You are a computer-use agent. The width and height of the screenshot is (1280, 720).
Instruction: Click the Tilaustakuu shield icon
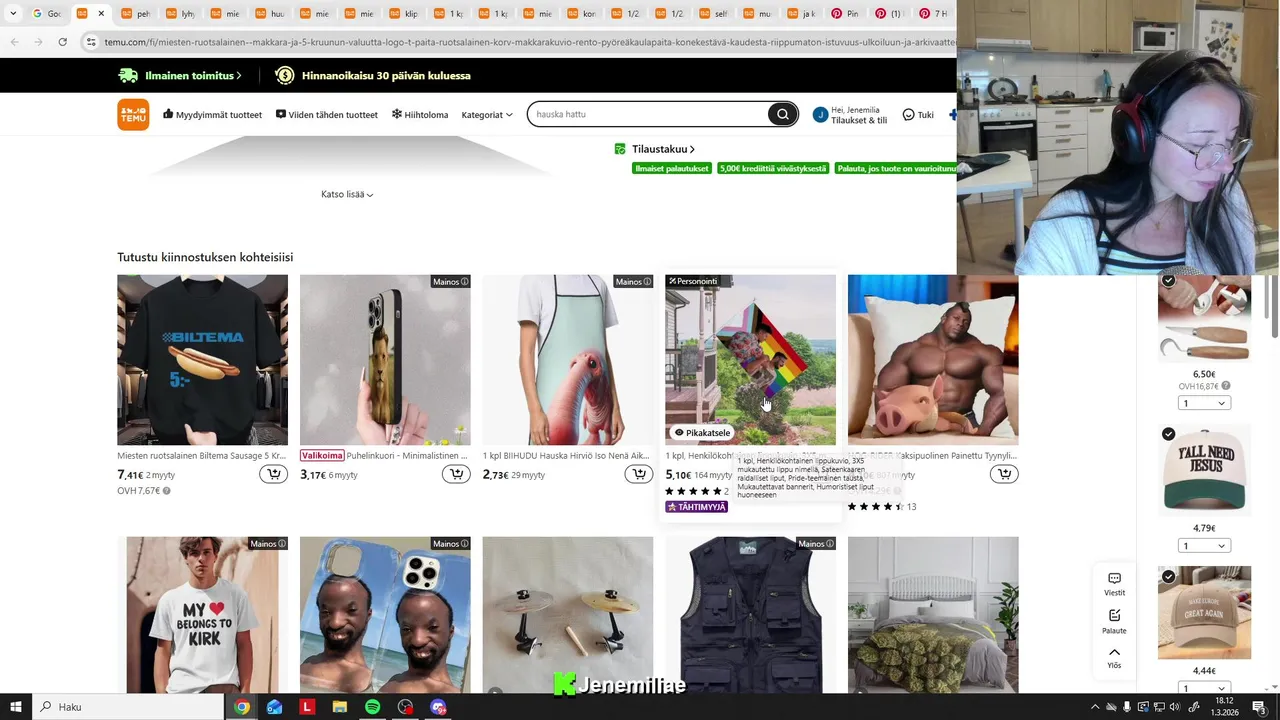tap(620, 149)
